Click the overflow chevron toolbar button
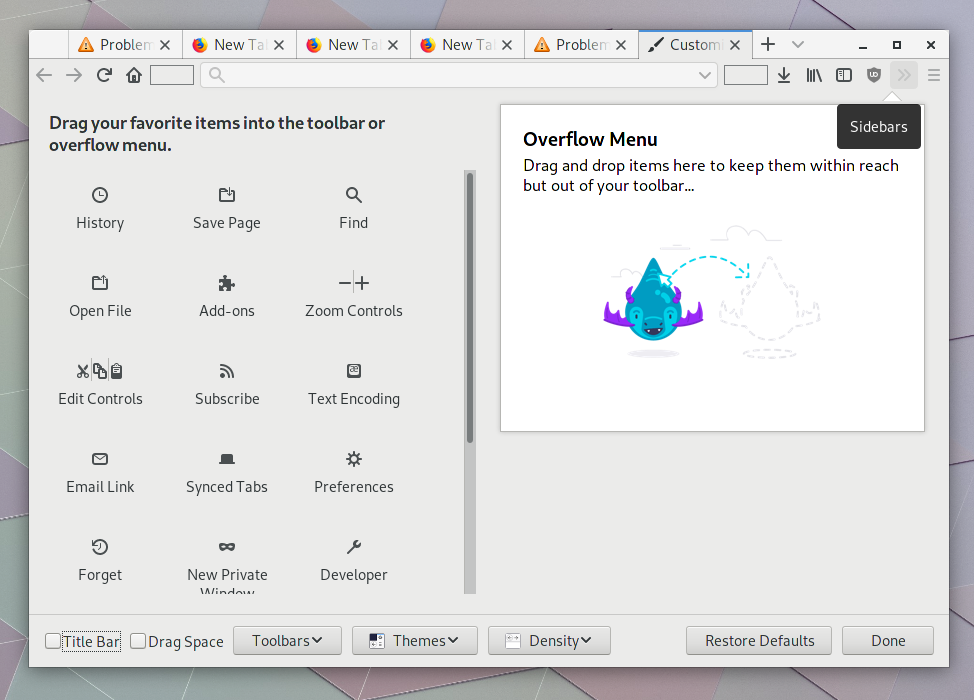This screenshot has height=700, width=974. click(x=904, y=75)
